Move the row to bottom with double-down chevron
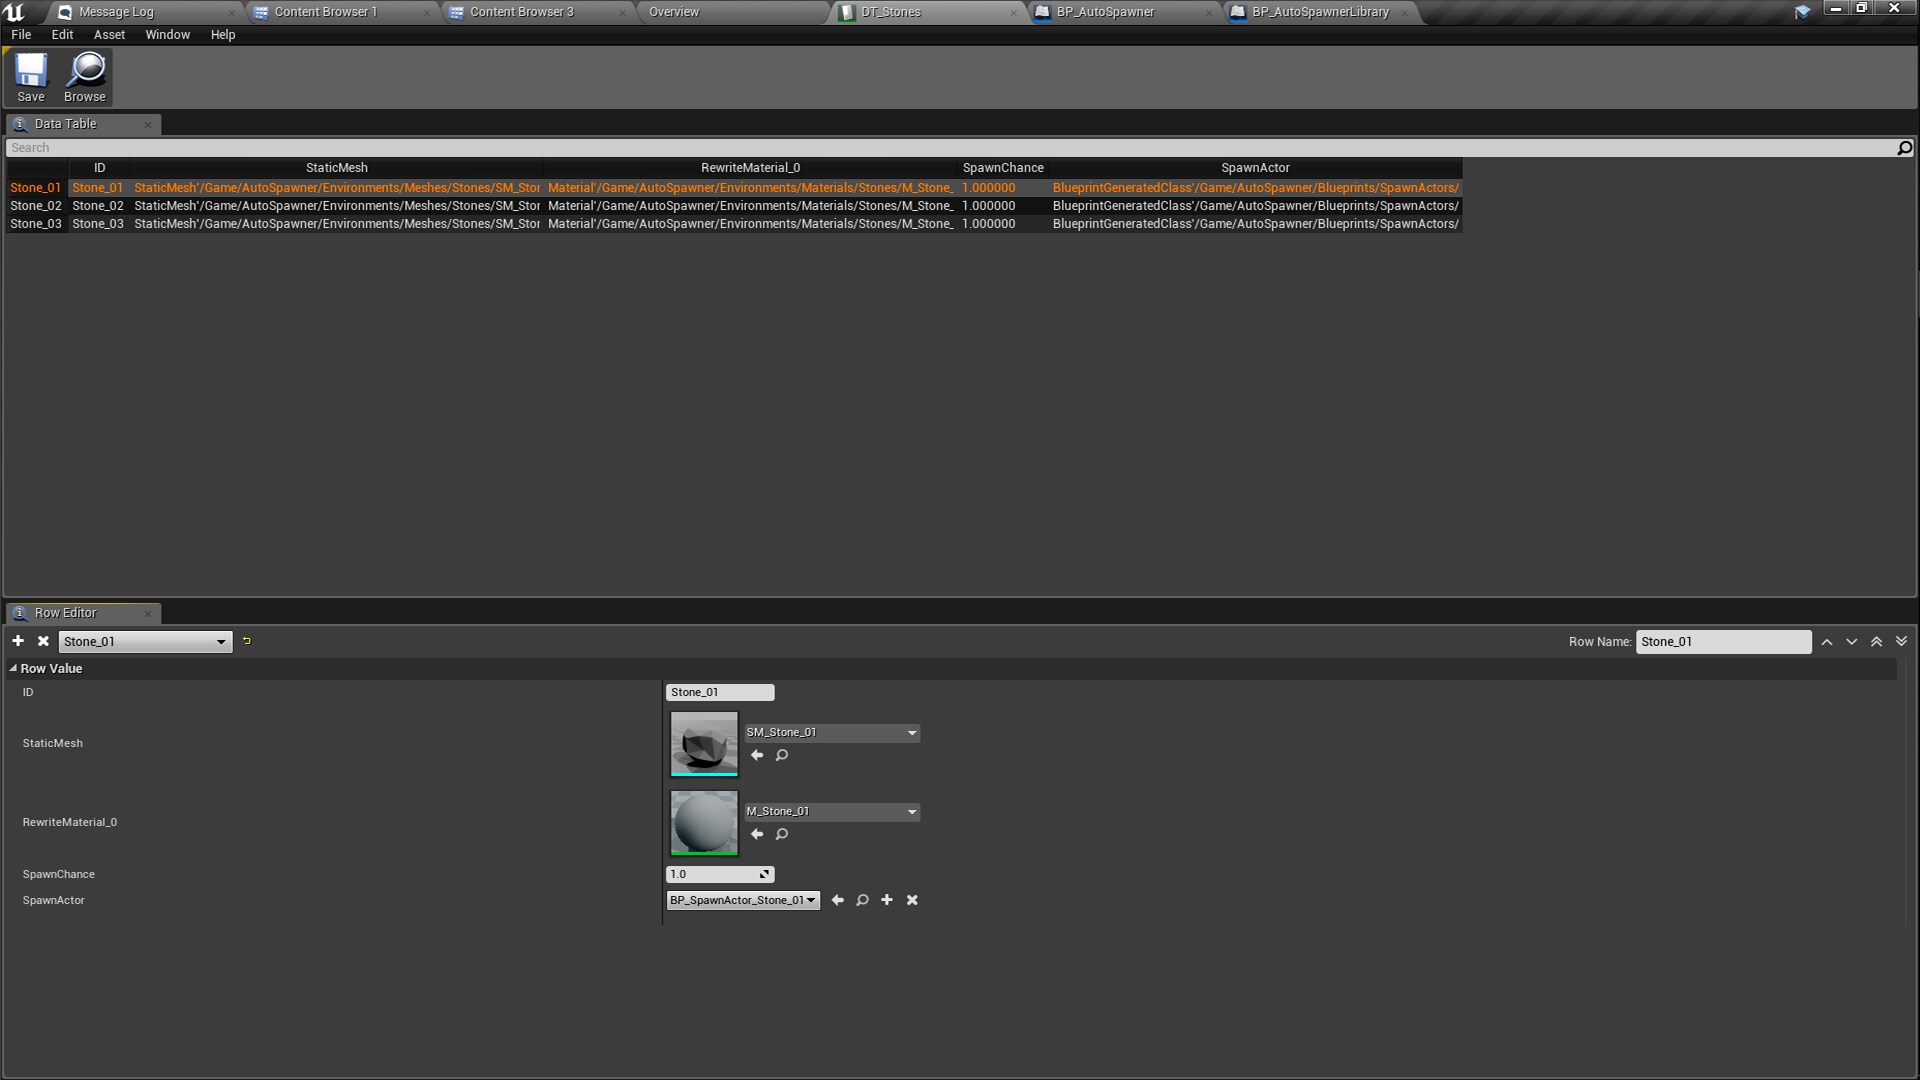Screen dimensions: 1920x1080 (1901, 641)
